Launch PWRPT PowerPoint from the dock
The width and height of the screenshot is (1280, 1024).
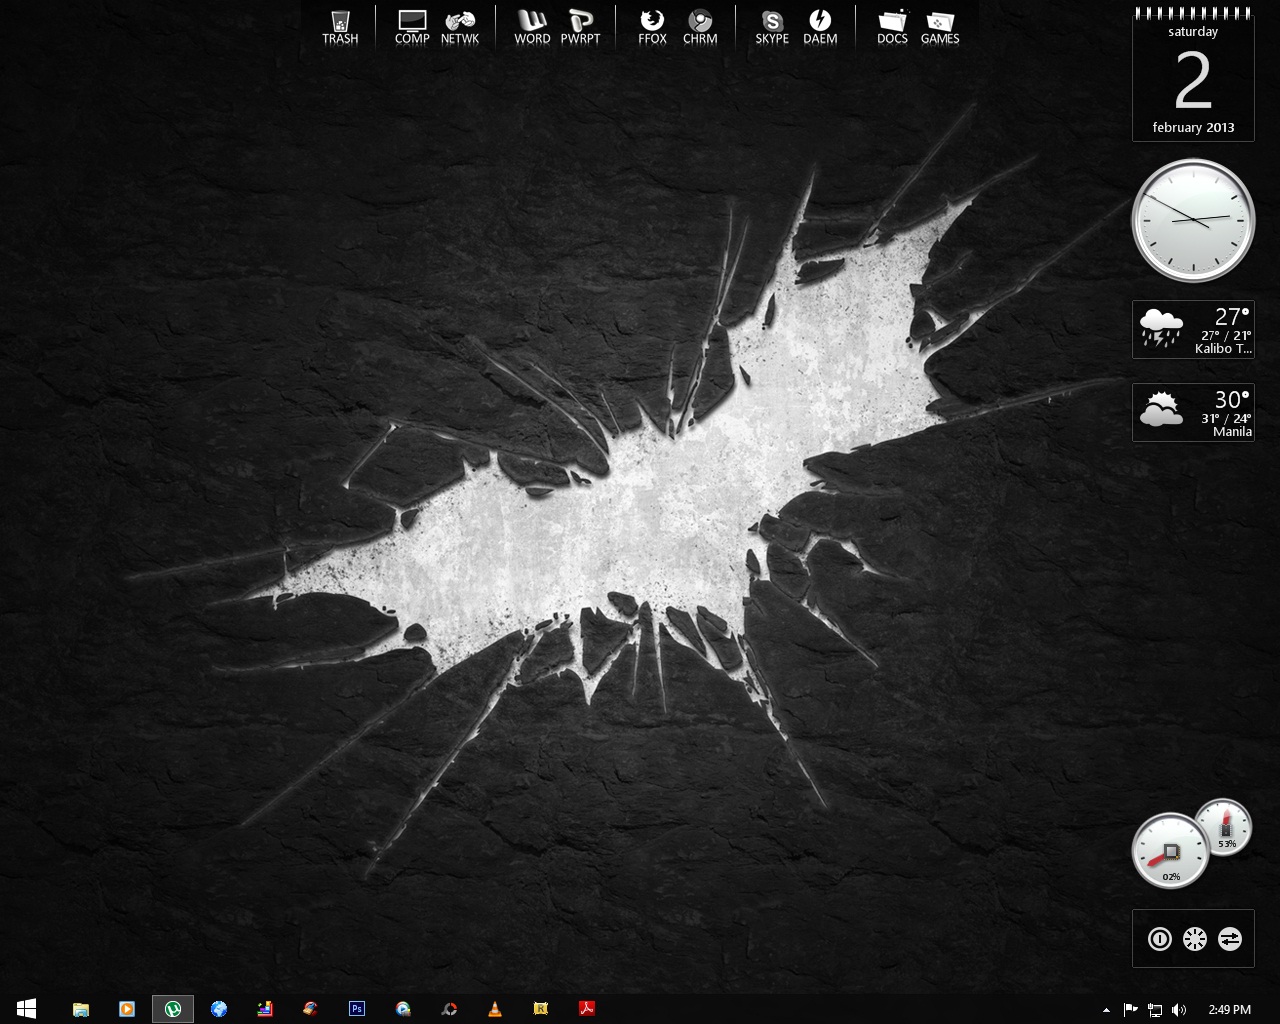click(x=580, y=27)
